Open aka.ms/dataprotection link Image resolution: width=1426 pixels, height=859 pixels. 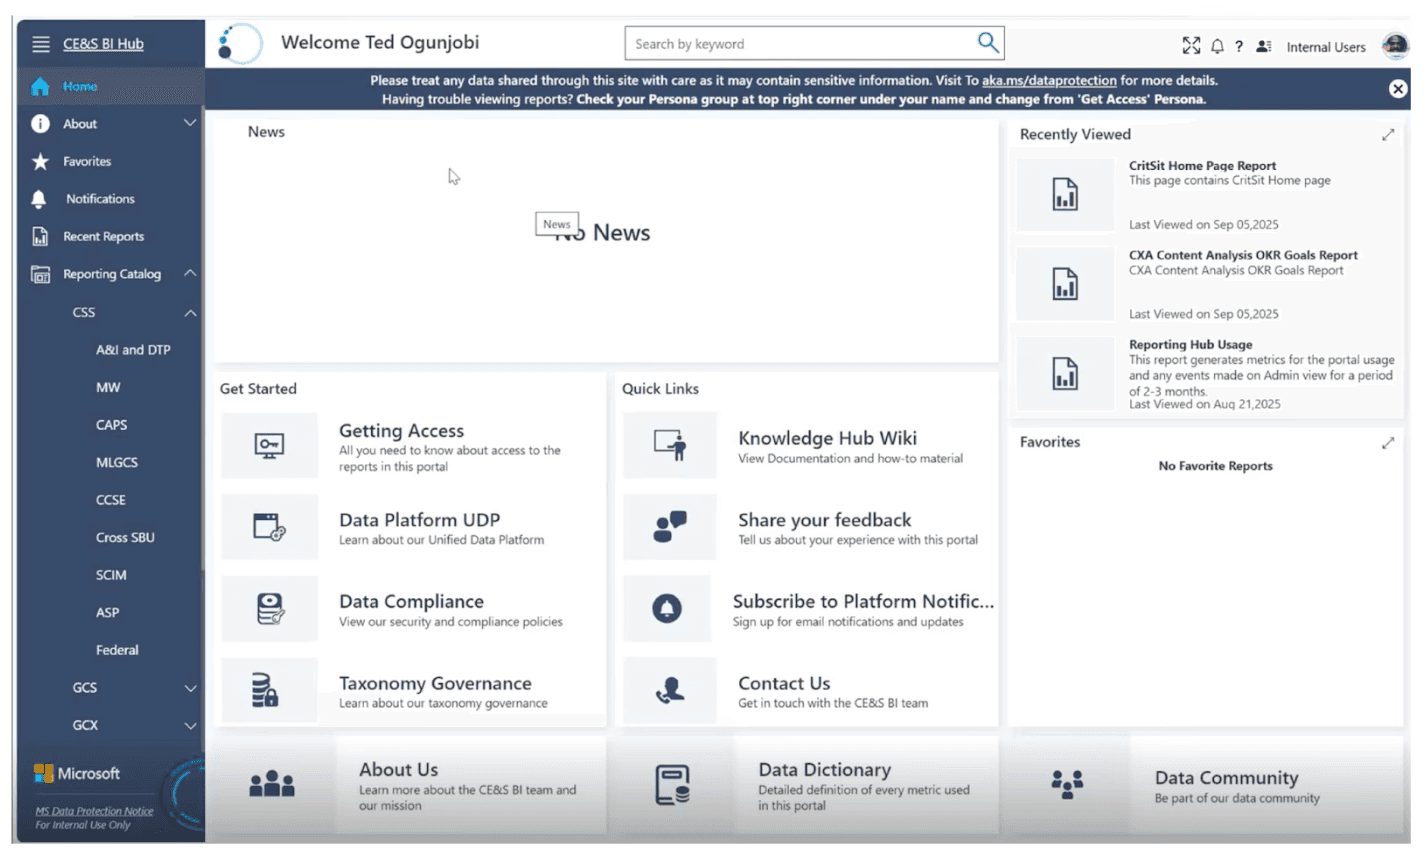tap(1049, 81)
